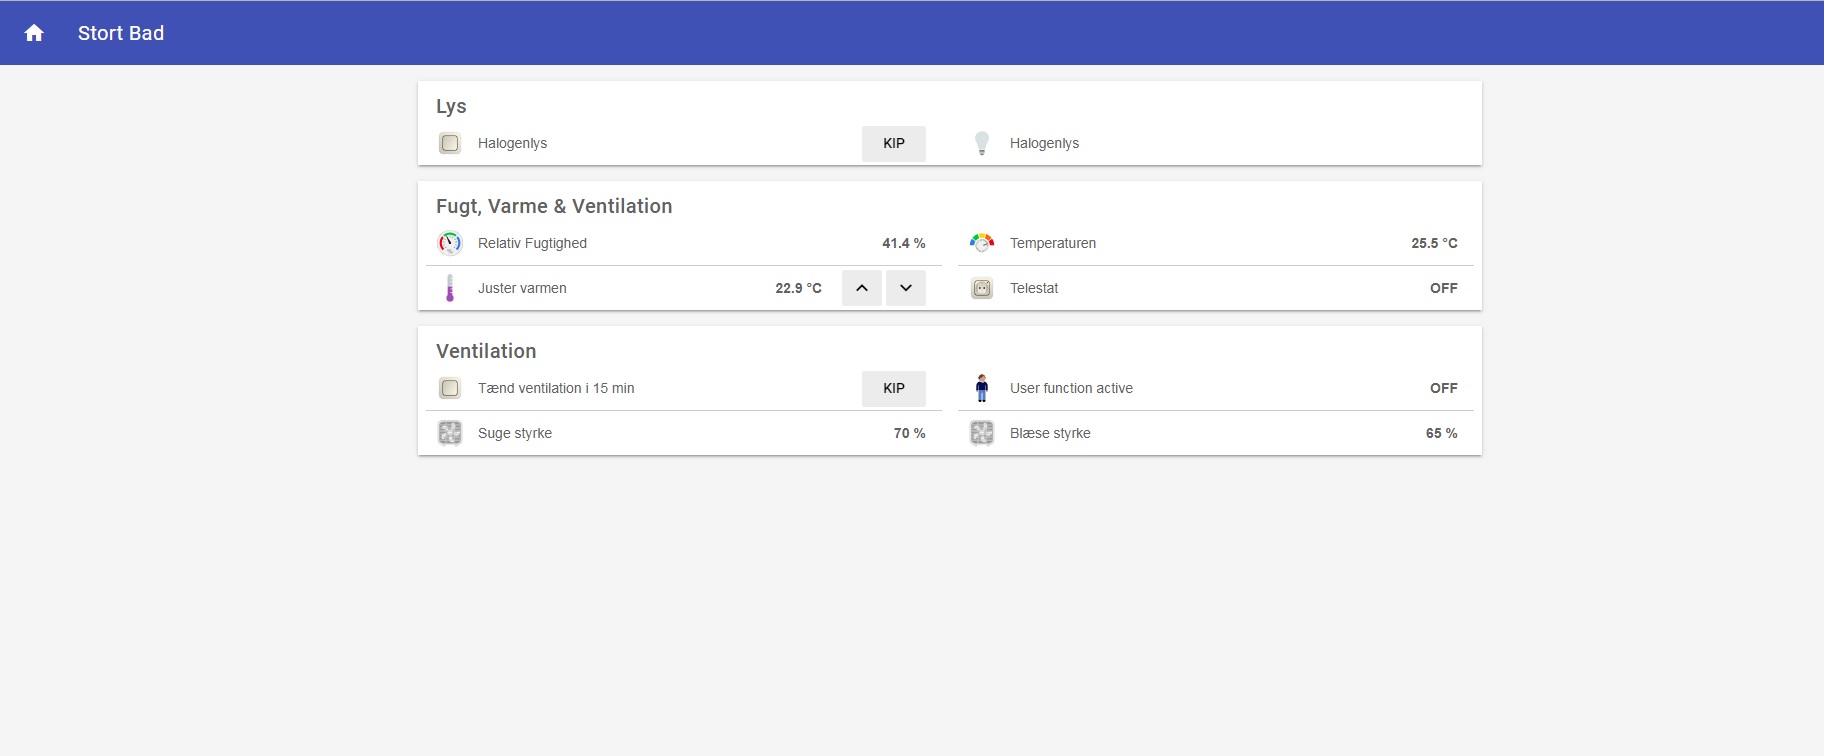Click the Temperaturen colored gauge icon
Image resolution: width=1824 pixels, height=756 pixels.
coord(982,243)
